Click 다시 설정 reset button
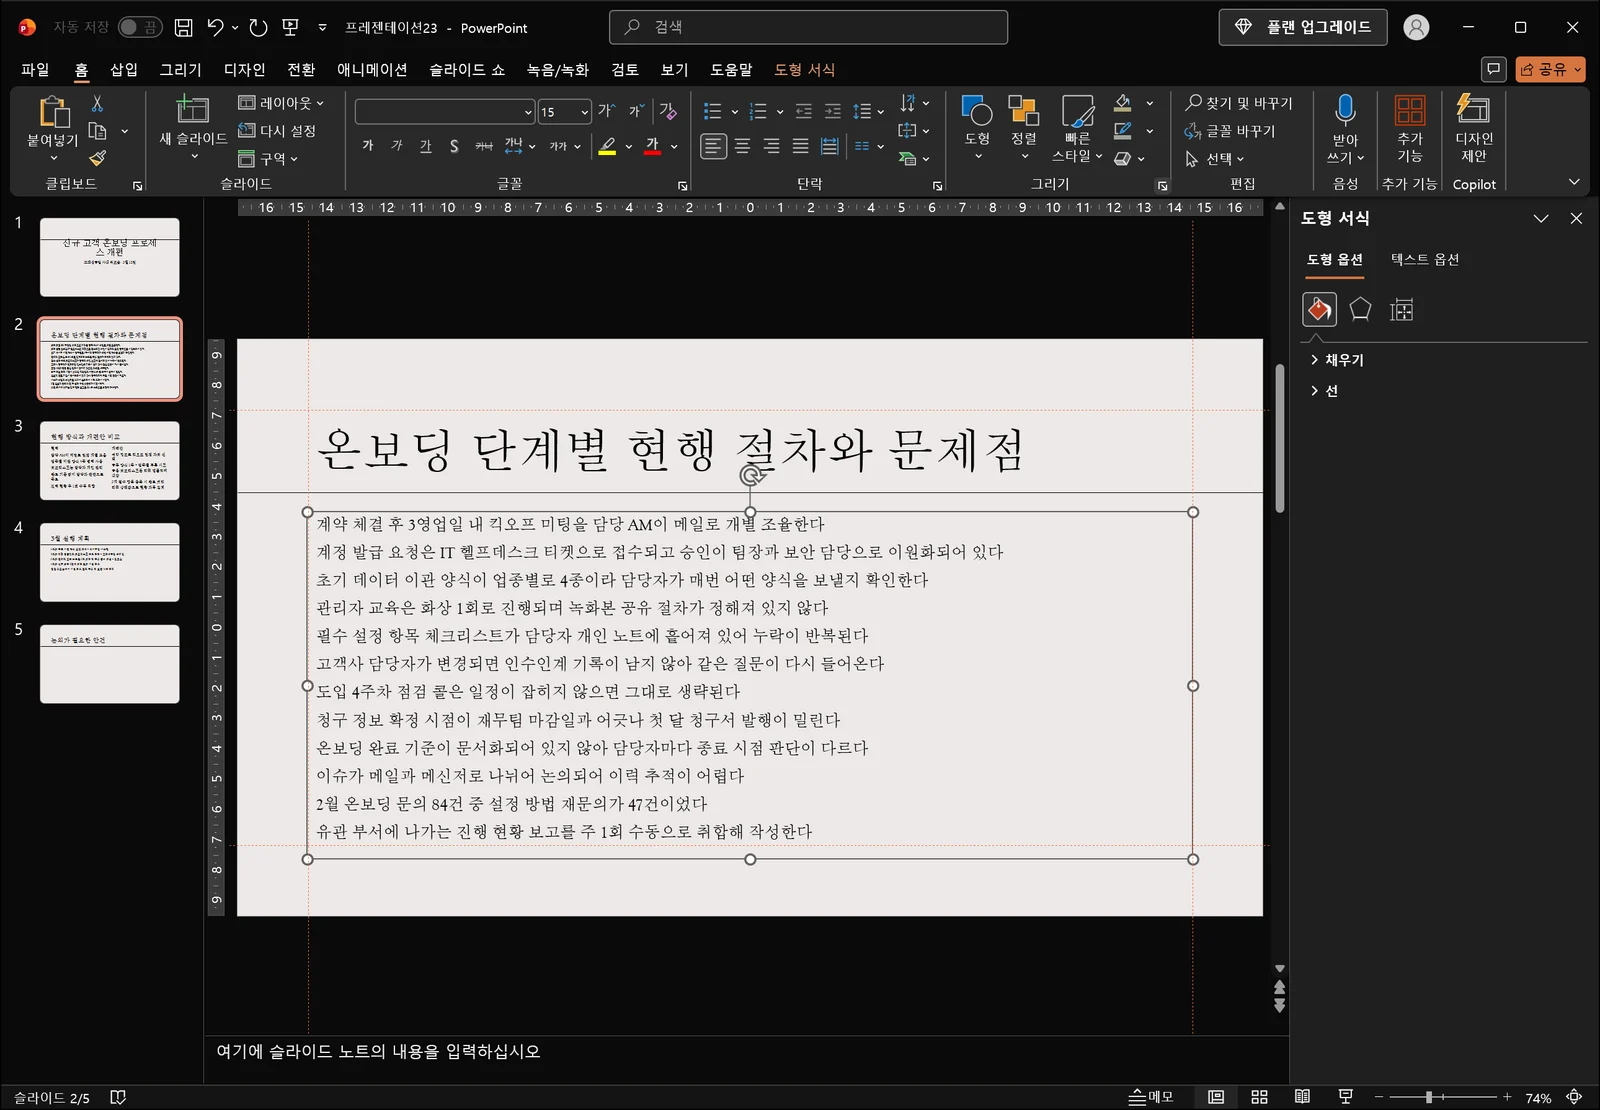Screen dimensions: 1600x1110 point(277,131)
